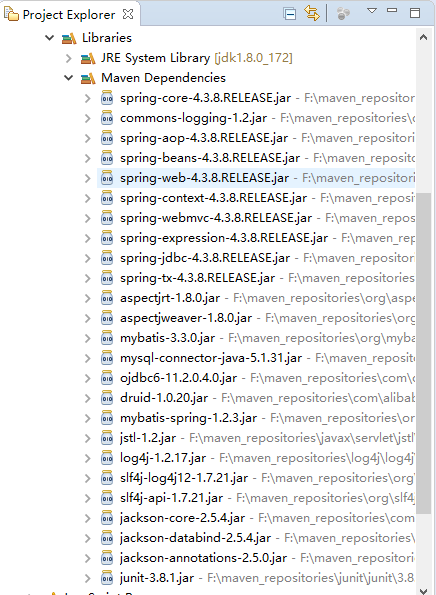The height and width of the screenshot is (595, 436).
Task: Click jar icon of spring-webmvc-4.3.8.RELEASE.jar
Action: coord(107,218)
